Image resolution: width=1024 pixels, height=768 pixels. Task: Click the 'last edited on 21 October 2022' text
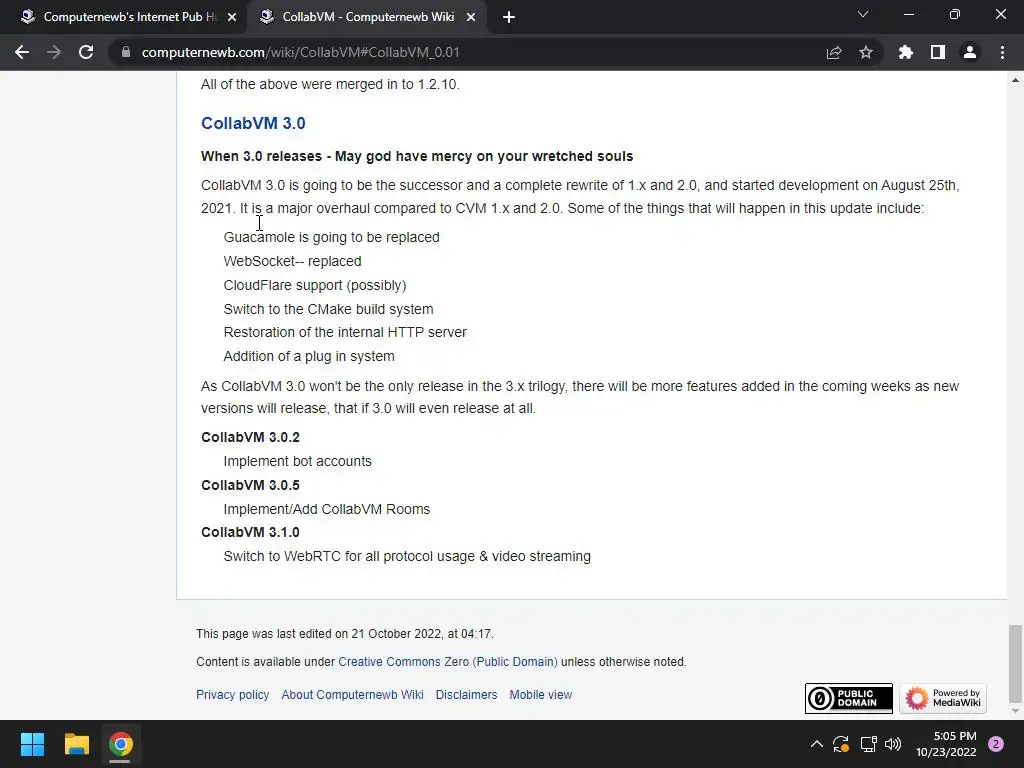pos(345,633)
